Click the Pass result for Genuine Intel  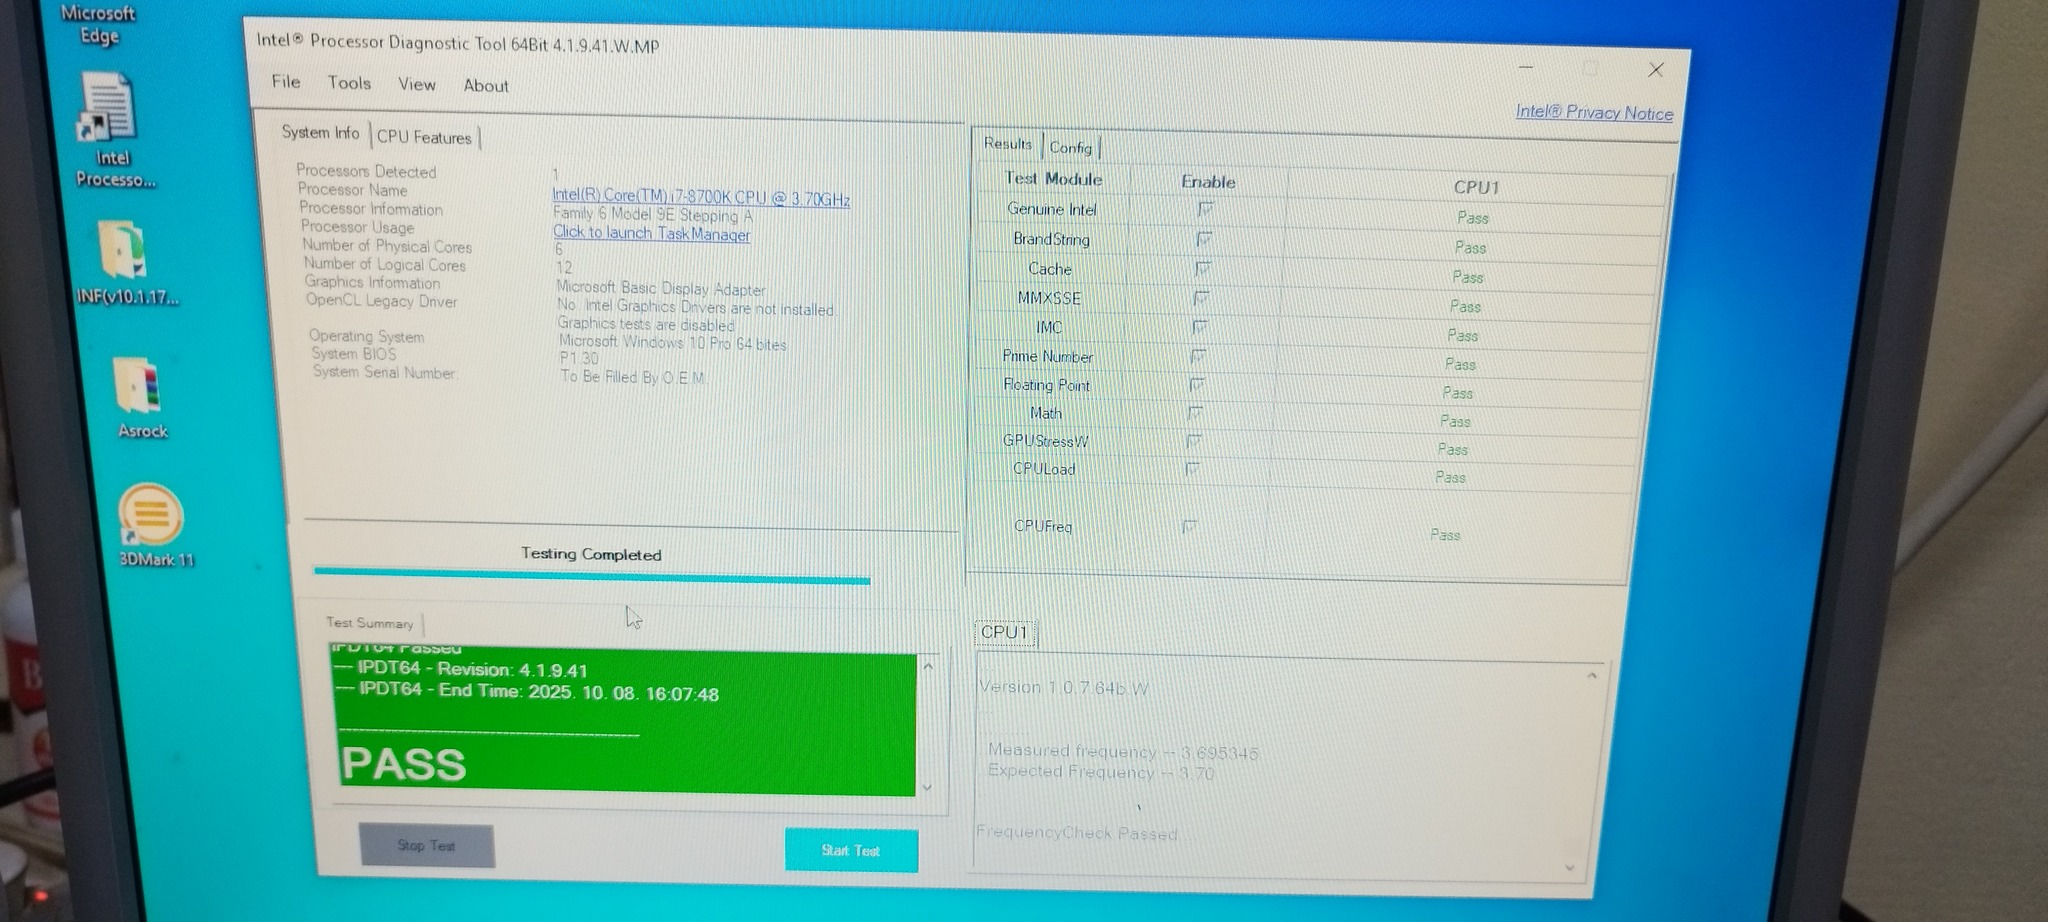(1472, 217)
